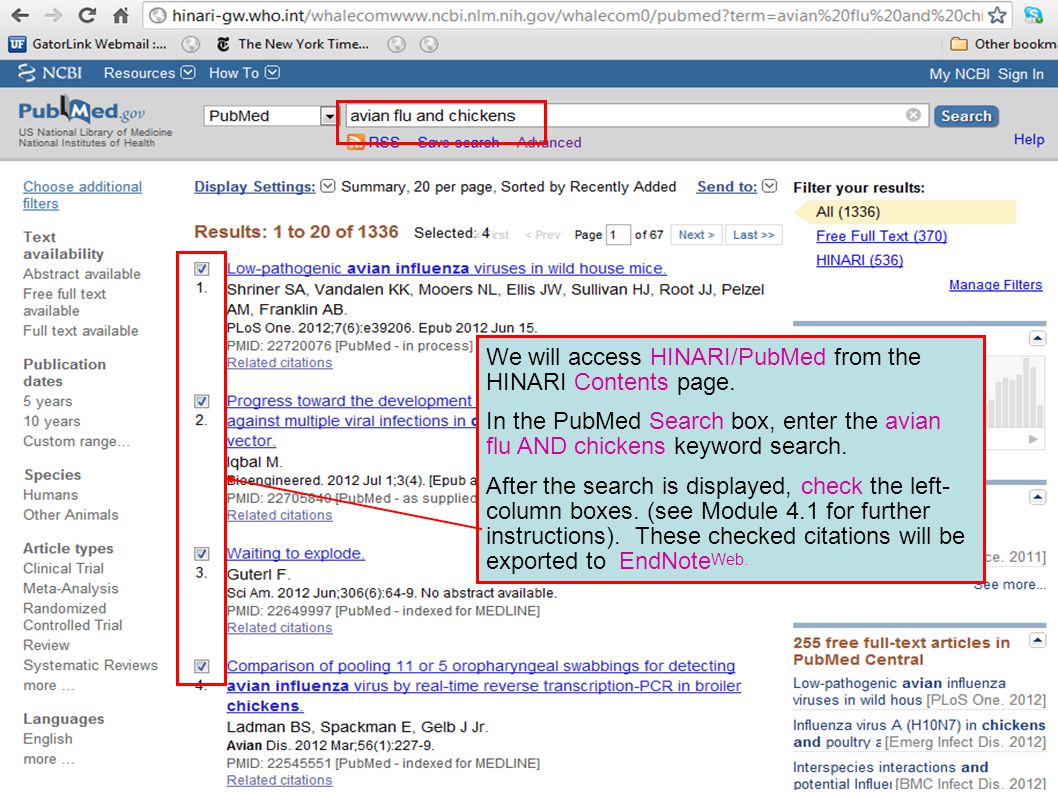Click the Page number input box
Viewport: 1058px width, 793px height.
(617, 235)
